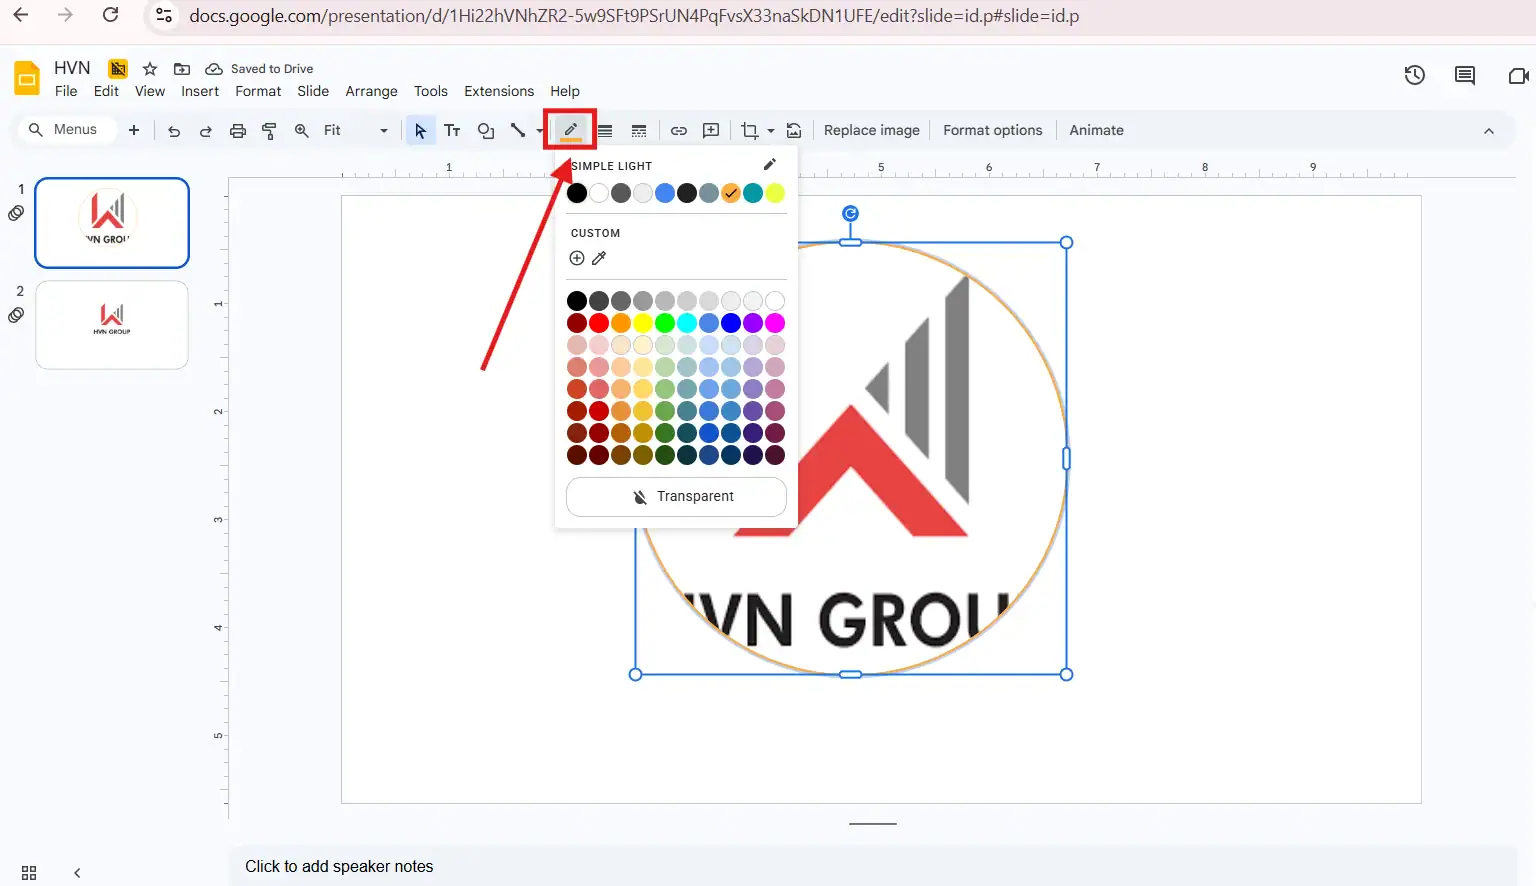The height and width of the screenshot is (886, 1536).
Task: Click the paint format roller icon
Action: [x=269, y=131]
